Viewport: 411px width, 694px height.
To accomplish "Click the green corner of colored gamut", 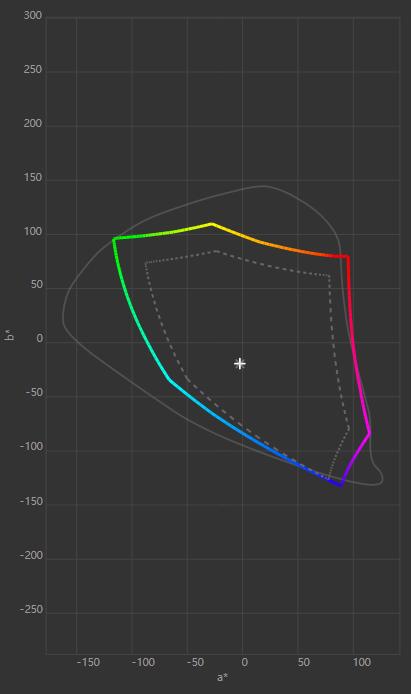I will 115,239.
